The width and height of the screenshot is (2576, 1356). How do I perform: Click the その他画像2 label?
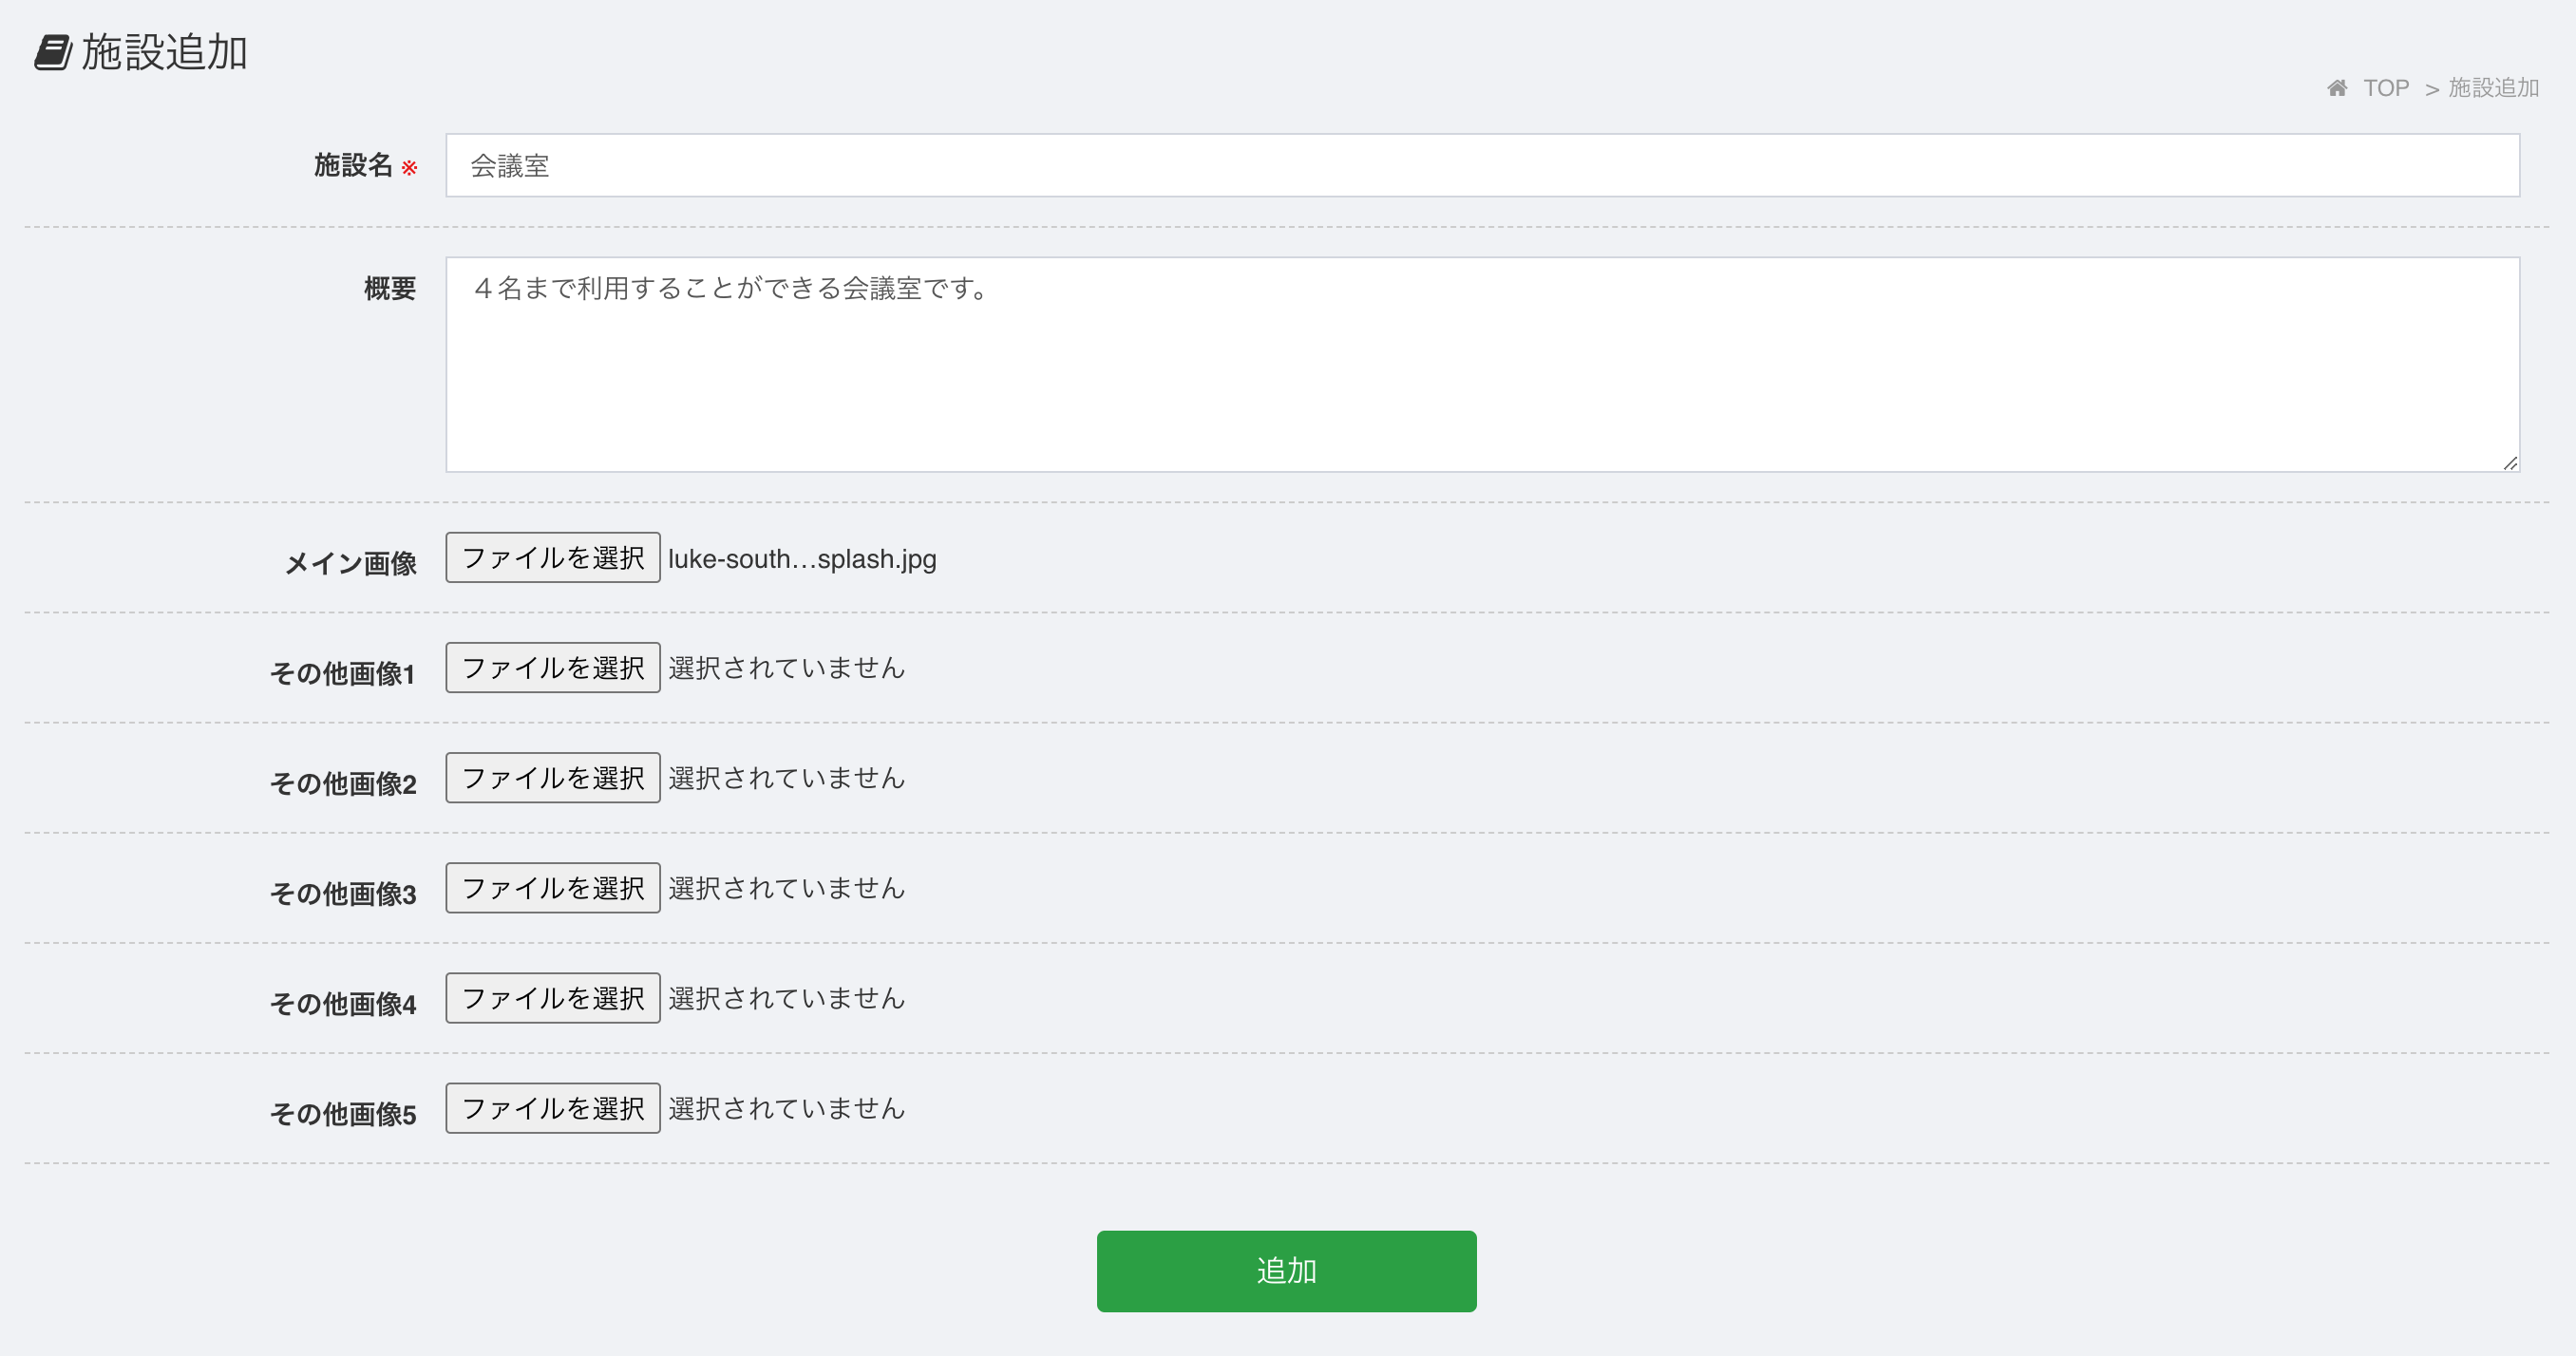coord(343,783)
